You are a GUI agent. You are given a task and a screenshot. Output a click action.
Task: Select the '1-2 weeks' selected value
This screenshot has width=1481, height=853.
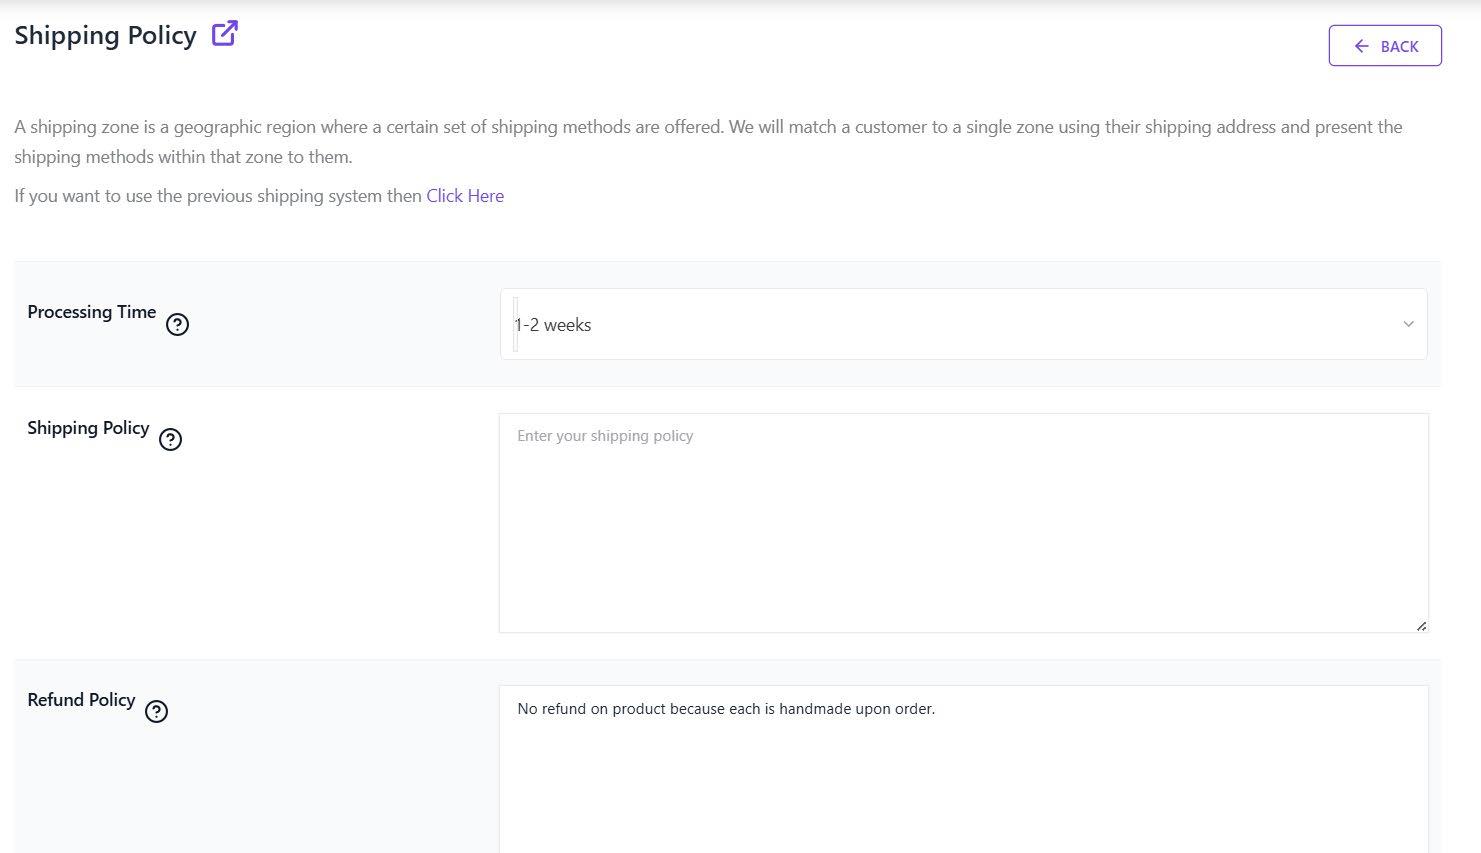[553, 325]
